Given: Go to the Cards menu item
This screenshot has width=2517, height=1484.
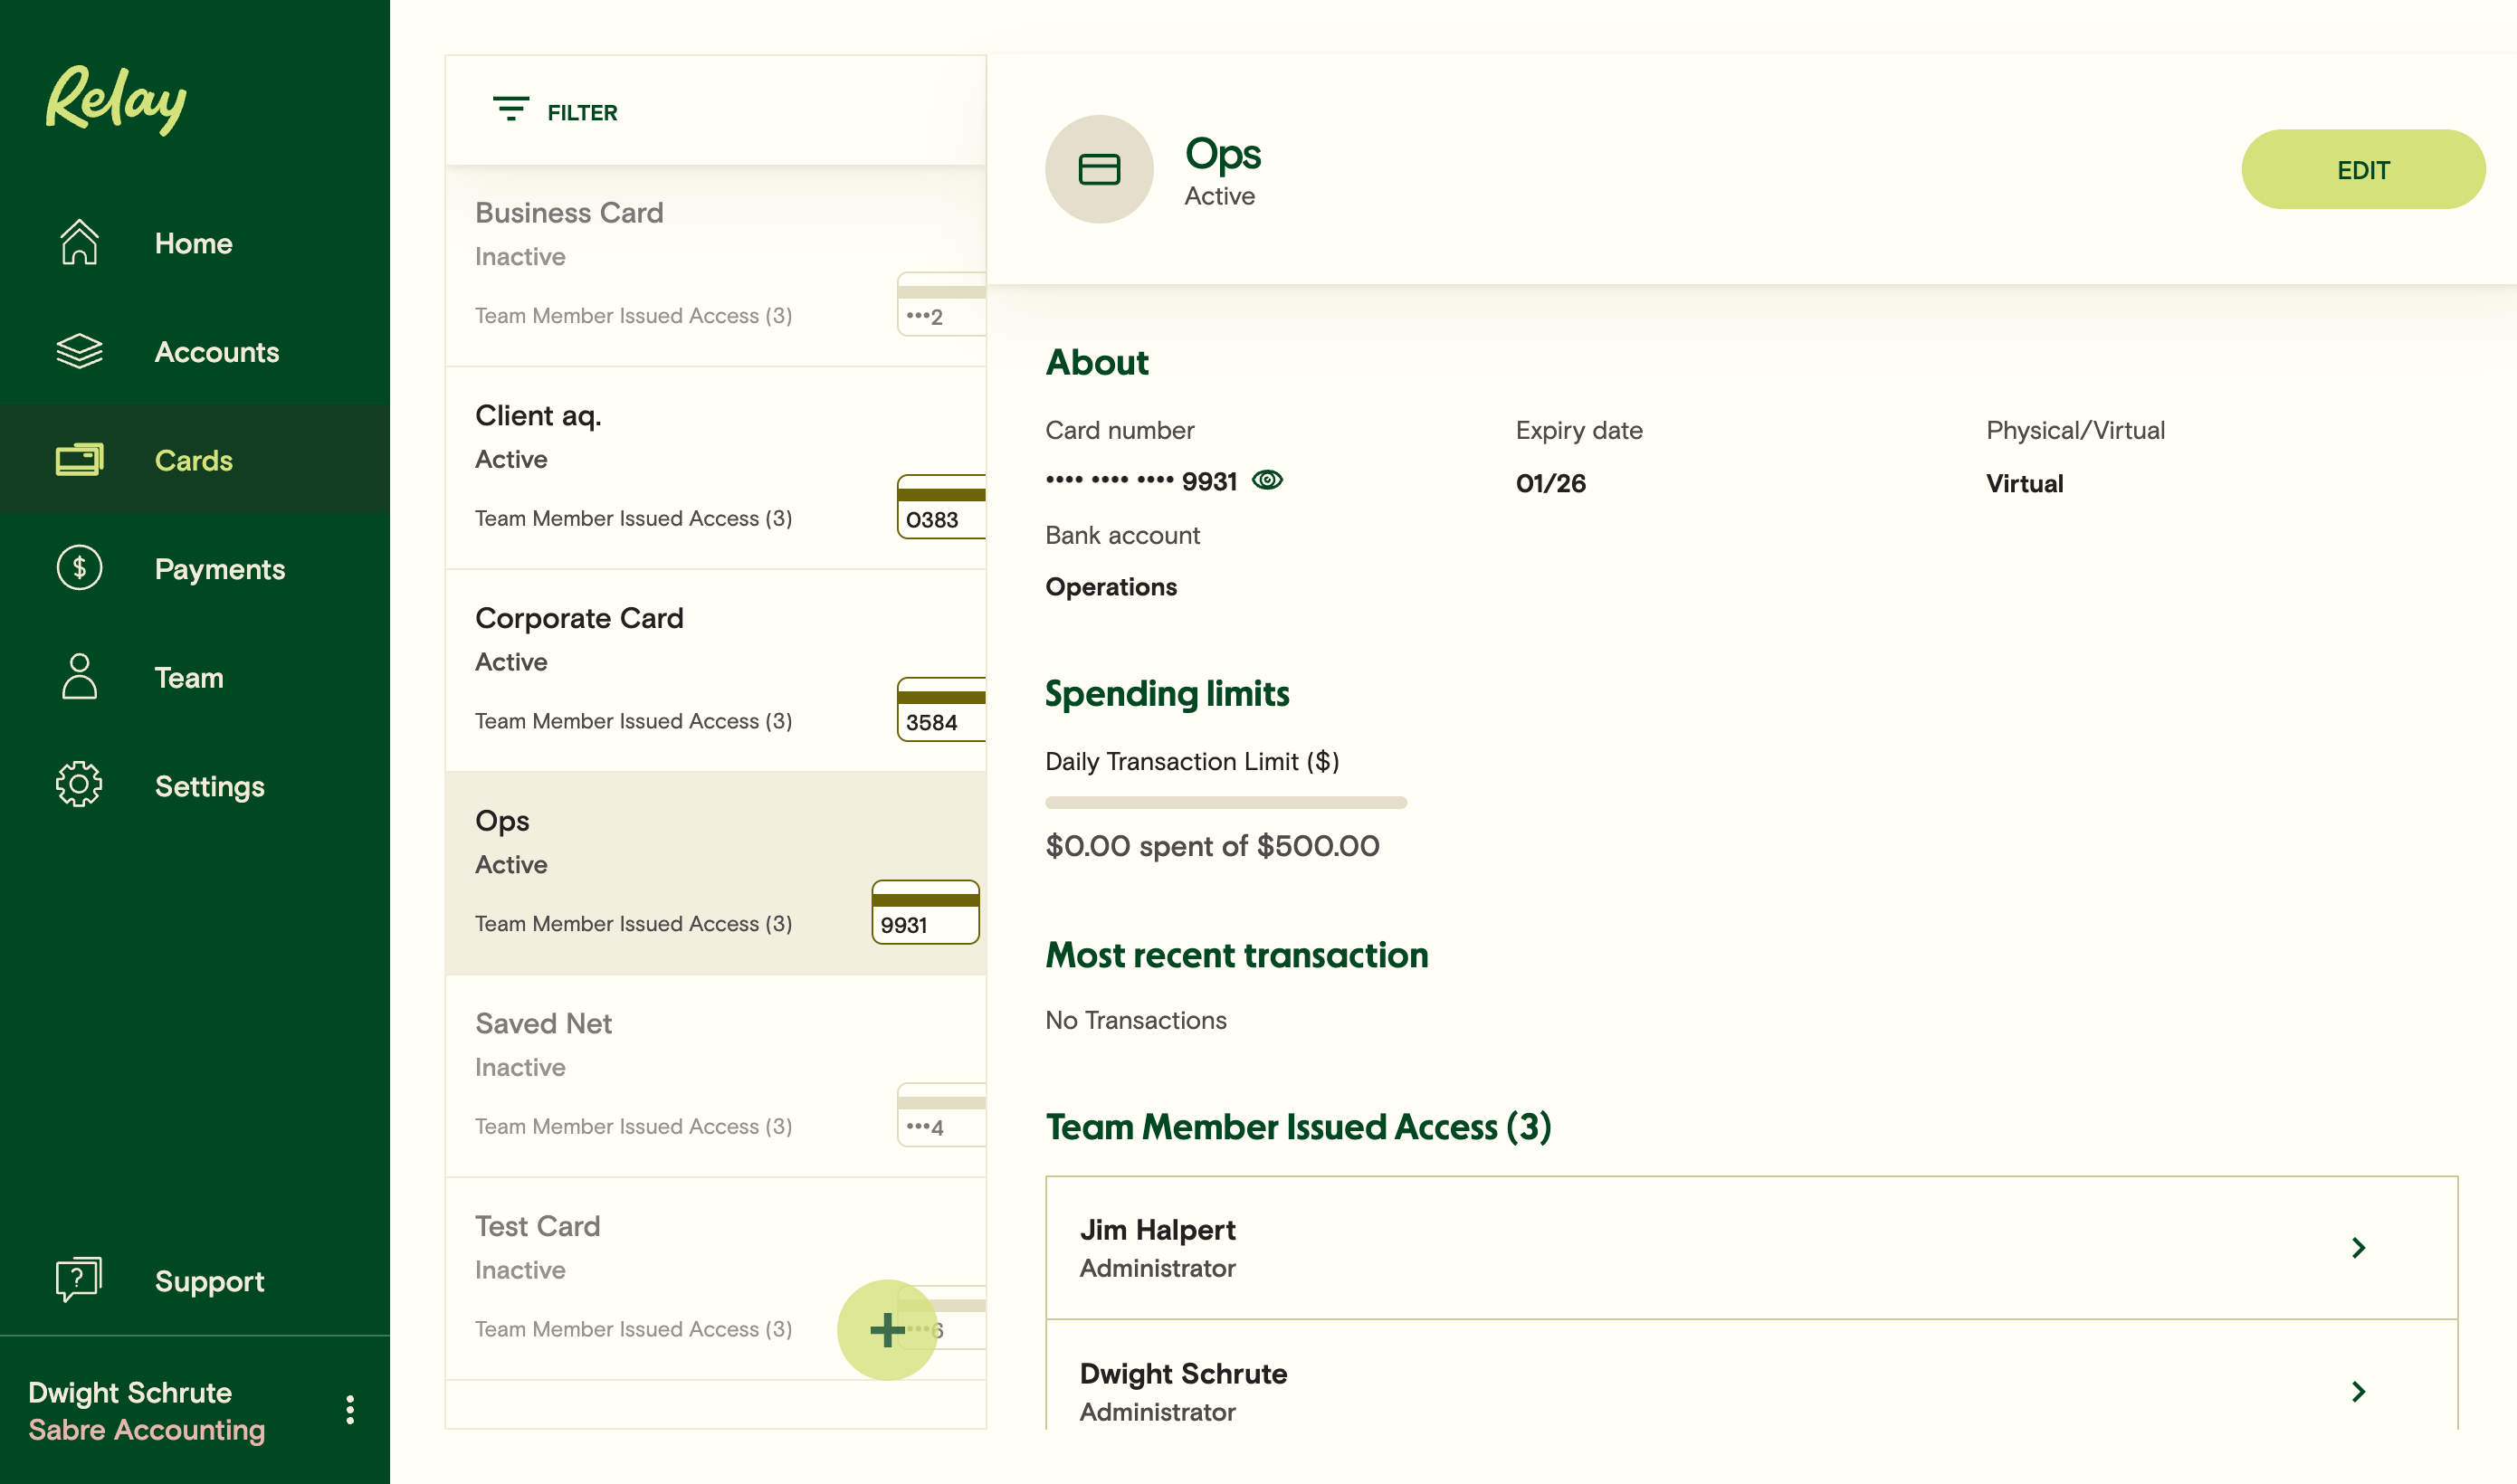Looking at the screenshot, I should [193, 460].
